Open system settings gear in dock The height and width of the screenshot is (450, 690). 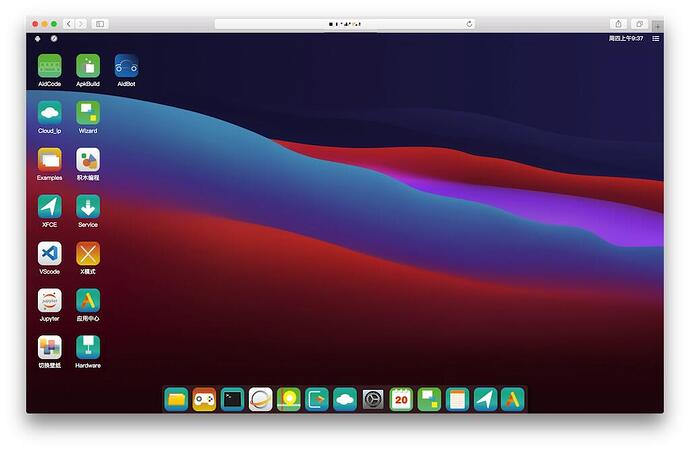tap(373, 399)
